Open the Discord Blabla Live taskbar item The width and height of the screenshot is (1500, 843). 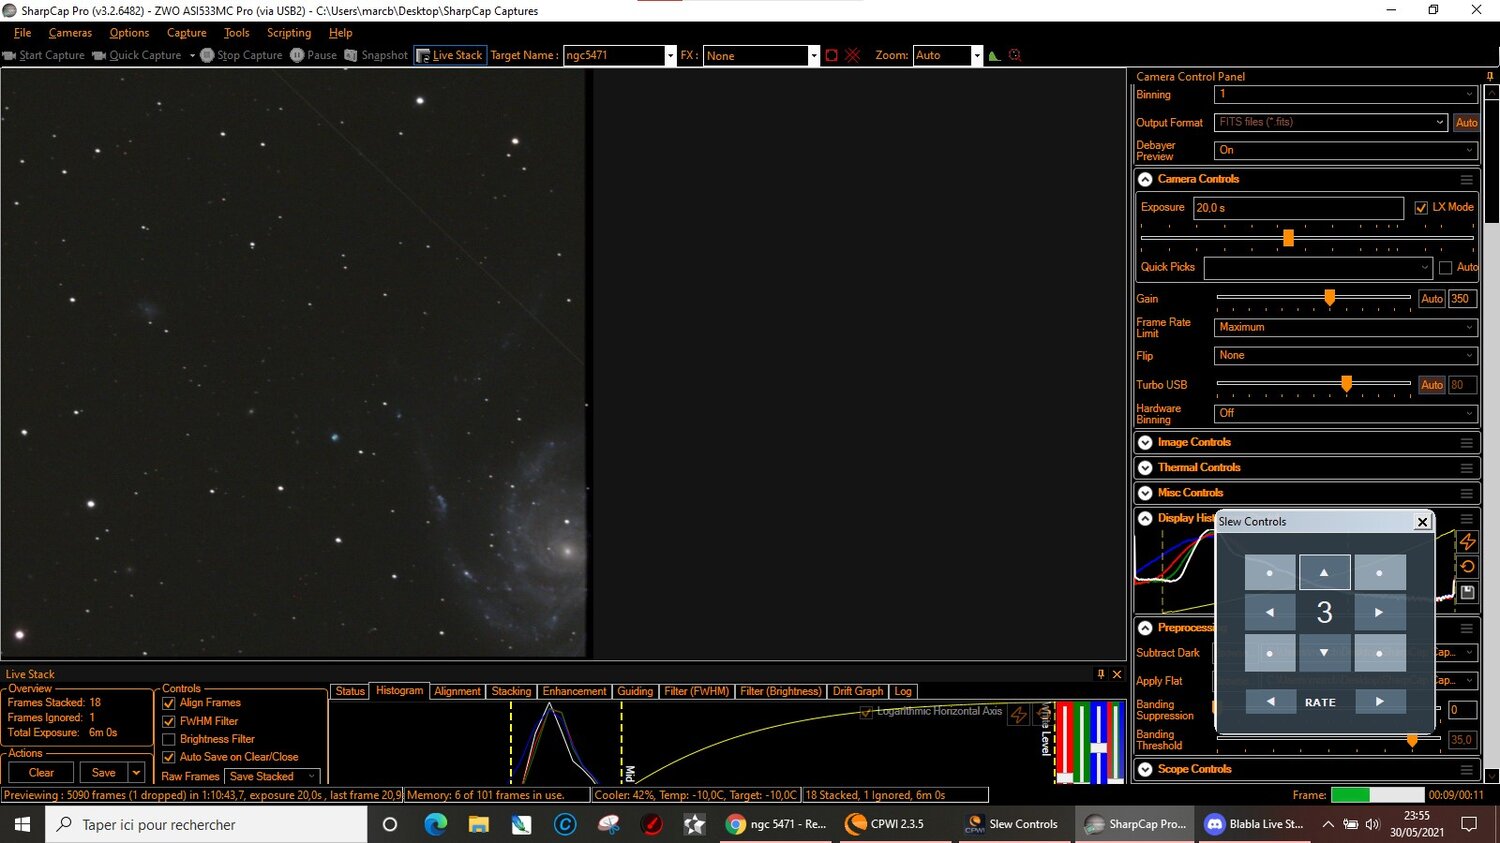pos(1254,824)
